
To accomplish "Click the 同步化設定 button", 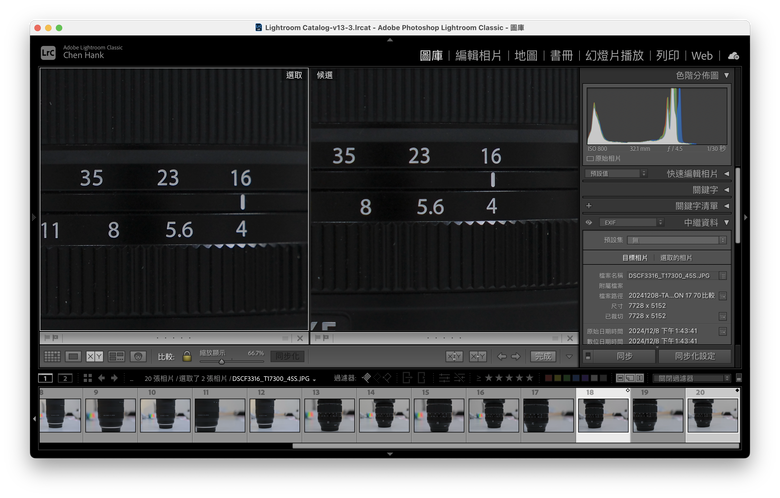I will pos(694,356).
